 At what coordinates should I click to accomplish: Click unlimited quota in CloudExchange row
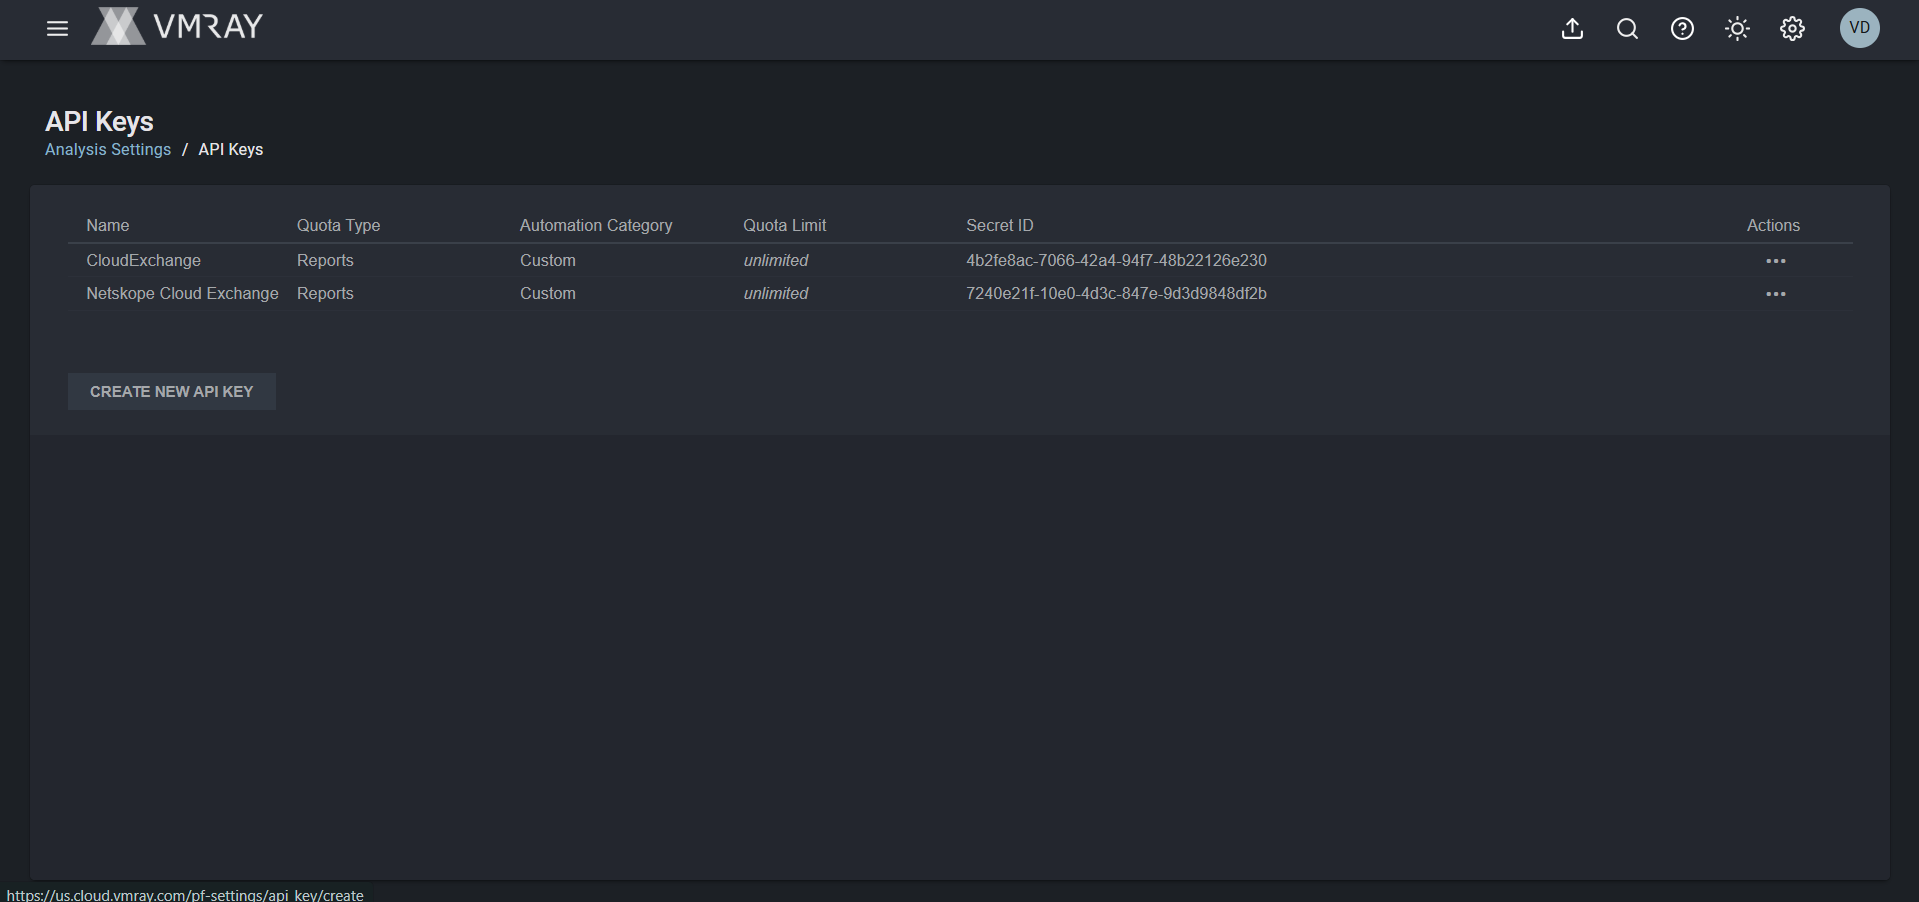coord(776,260)
